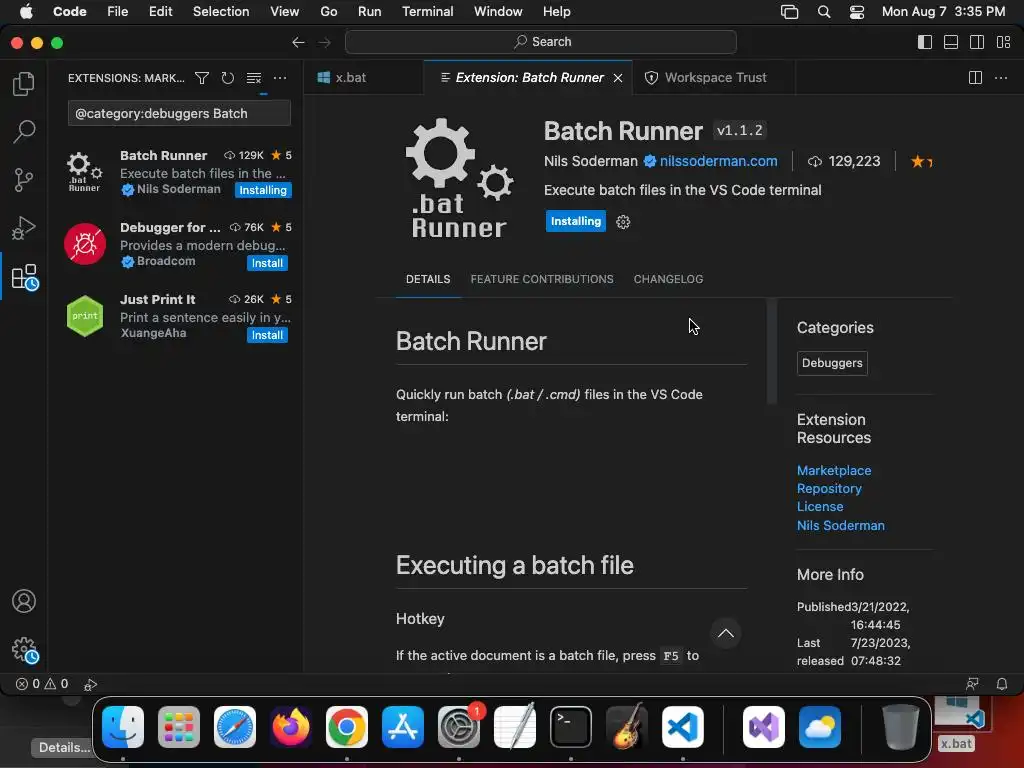Select Debugger for... extension by Broadcom
The image size is (1024, 768).
pyautogui.click(x=178, y=244)
